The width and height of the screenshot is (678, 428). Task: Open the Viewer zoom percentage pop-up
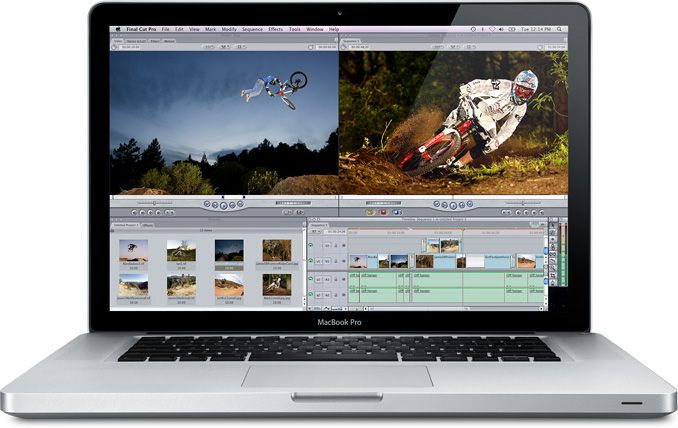pos(209,46)
